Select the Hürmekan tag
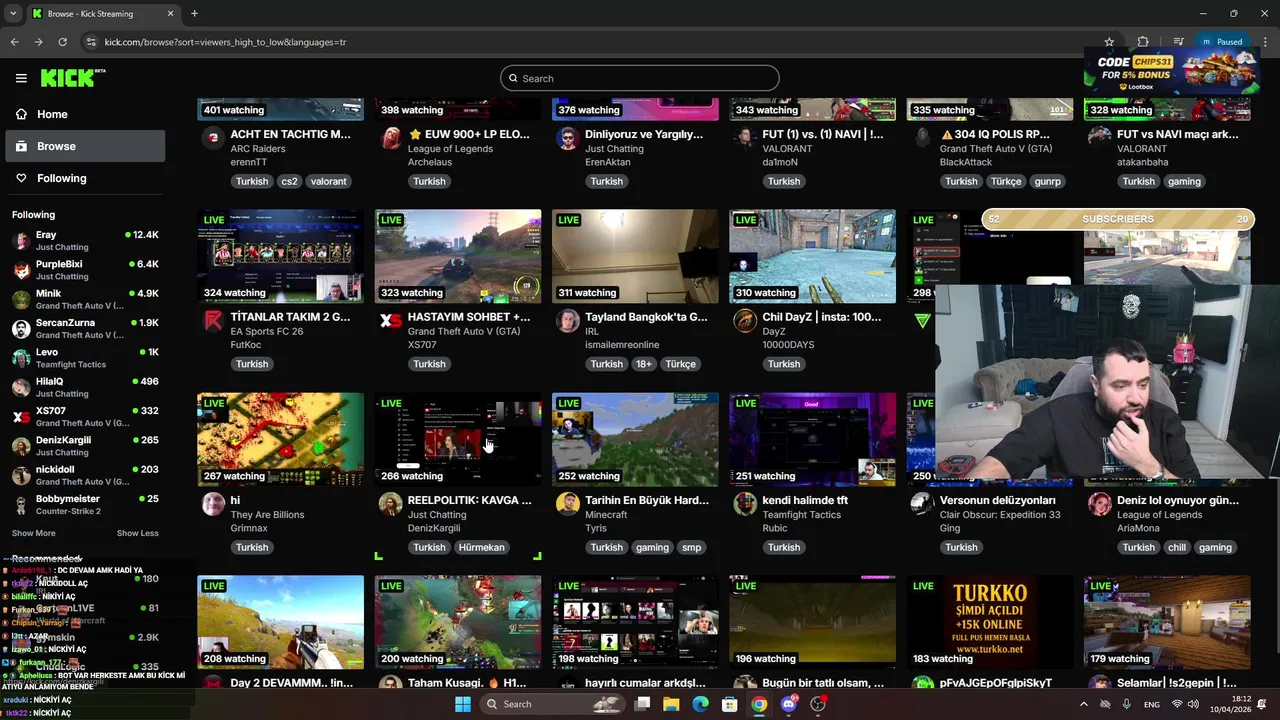The height and width of the screenshot is (720, 1280). (481, 547)
